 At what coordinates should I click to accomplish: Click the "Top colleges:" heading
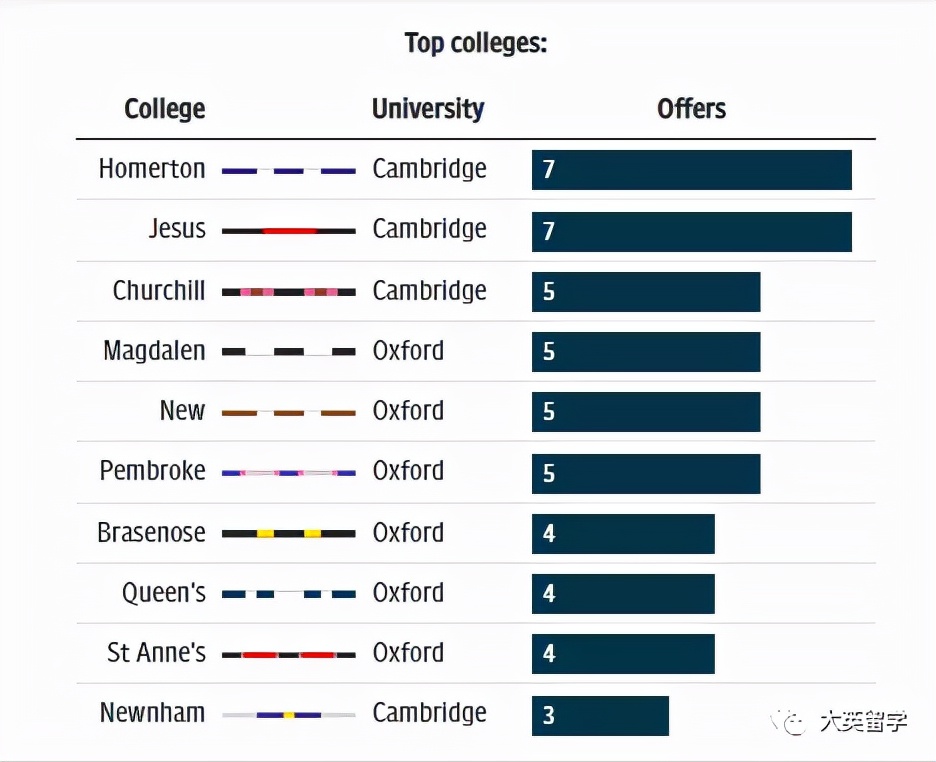[476, 44]
